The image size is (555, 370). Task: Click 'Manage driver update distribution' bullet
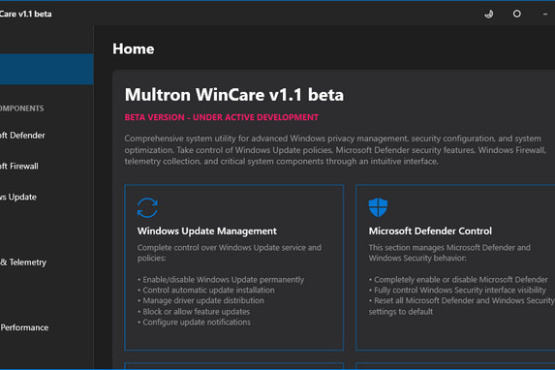(201, 301)
